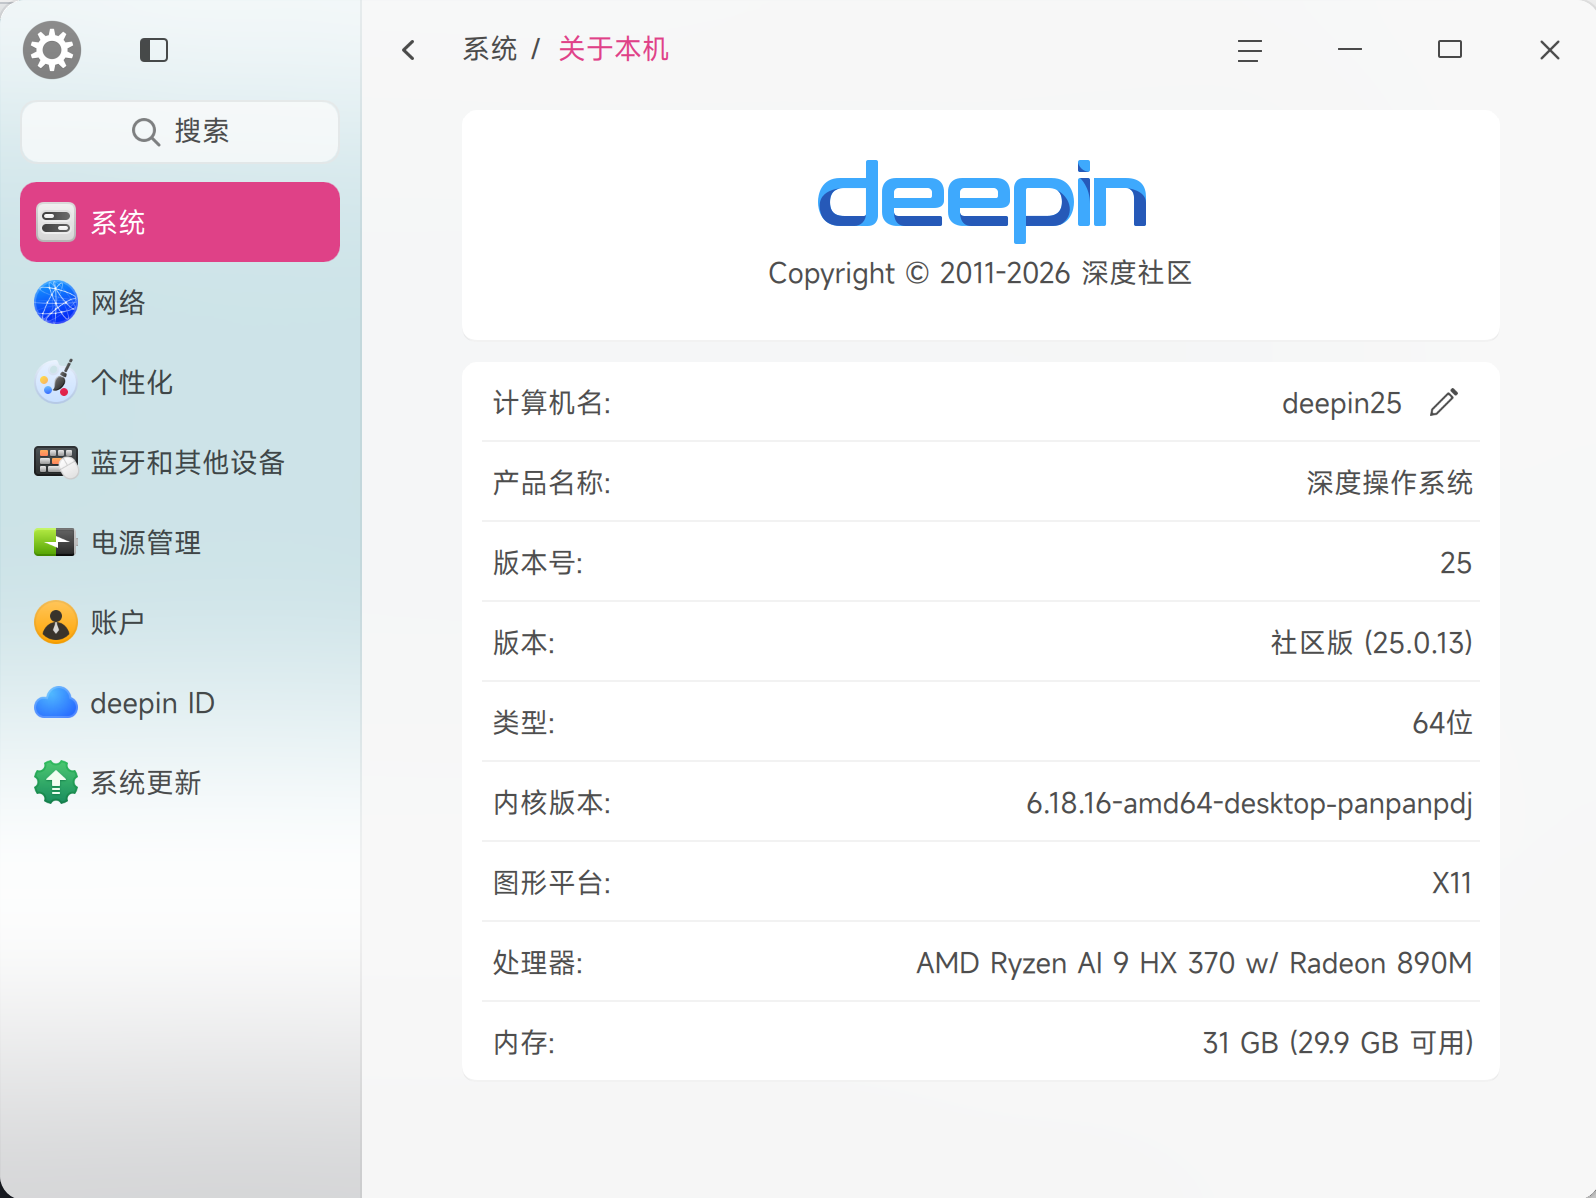Click the 深度操作系统 product name value

tap(1389, 483)
